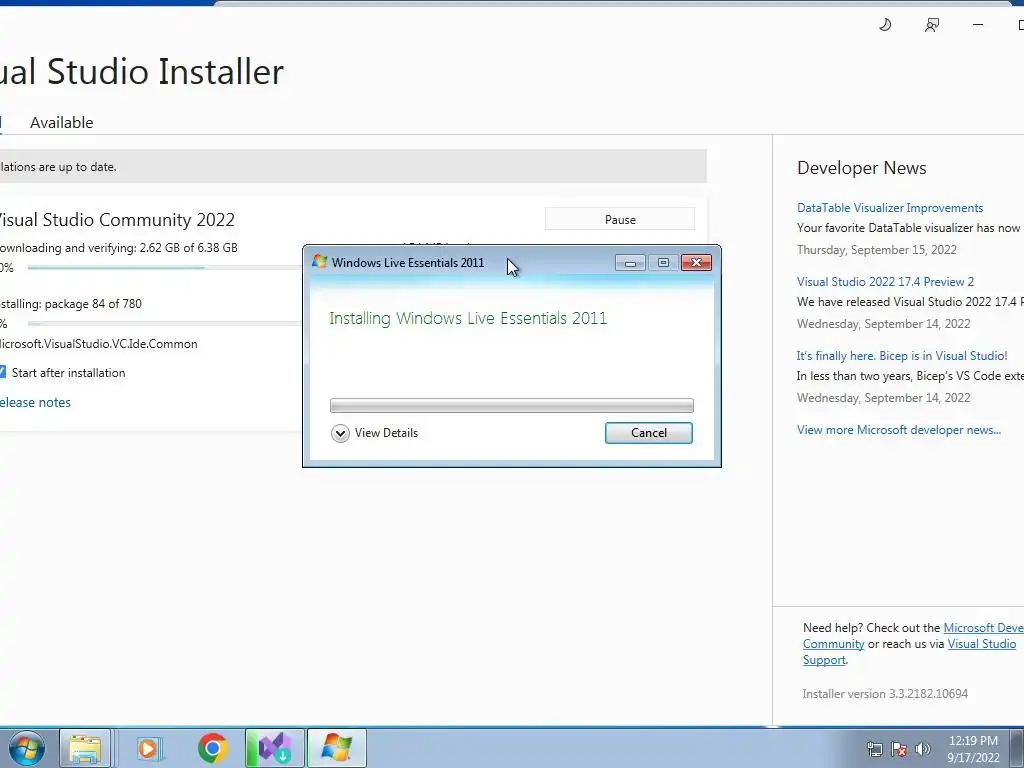Switch to Visual Studio Installer taskbar icon
1024x768 pixels.
tap(274, 748)
